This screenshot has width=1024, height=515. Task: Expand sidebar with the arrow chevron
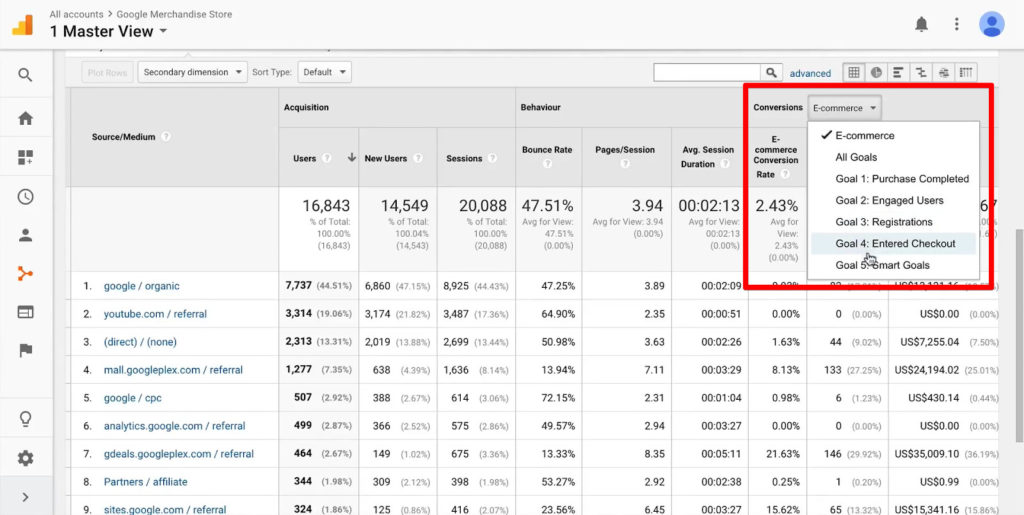[x=25, y=497]
